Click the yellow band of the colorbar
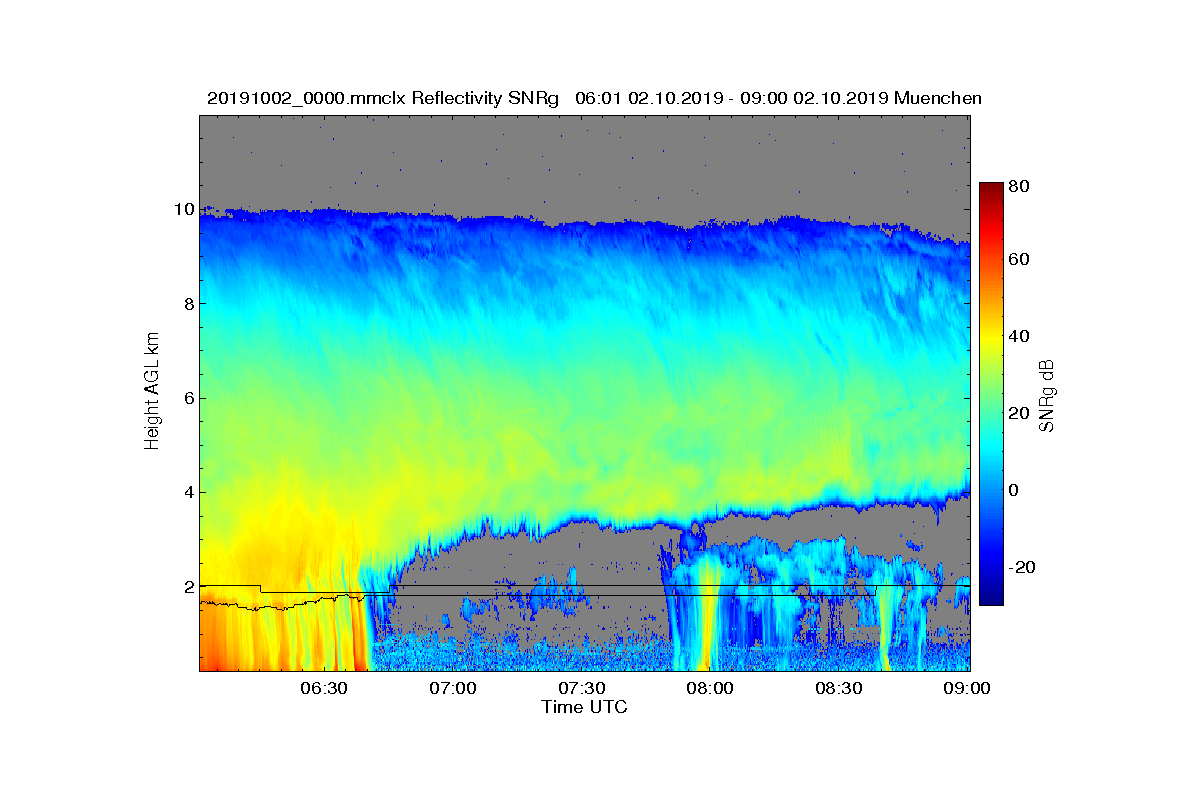This screenshot has width=1200, height=800. 991,340
